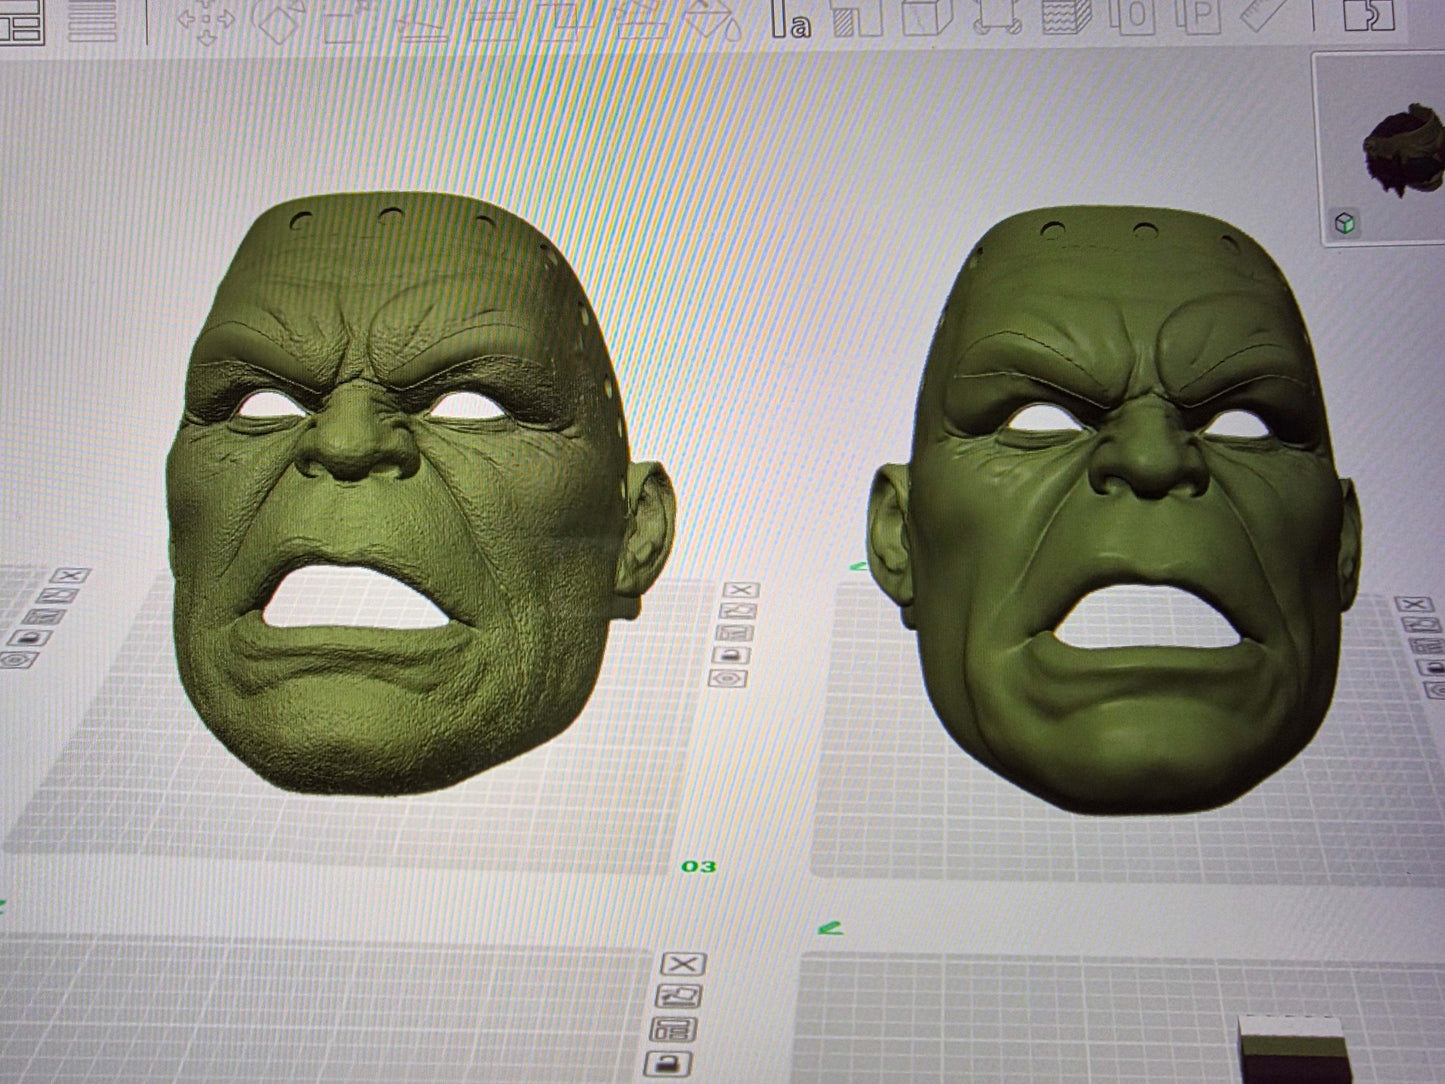
Task: Click the arrange grid icon at far left of toolbar
Action: pyautogui.click(x=22, y=22)
